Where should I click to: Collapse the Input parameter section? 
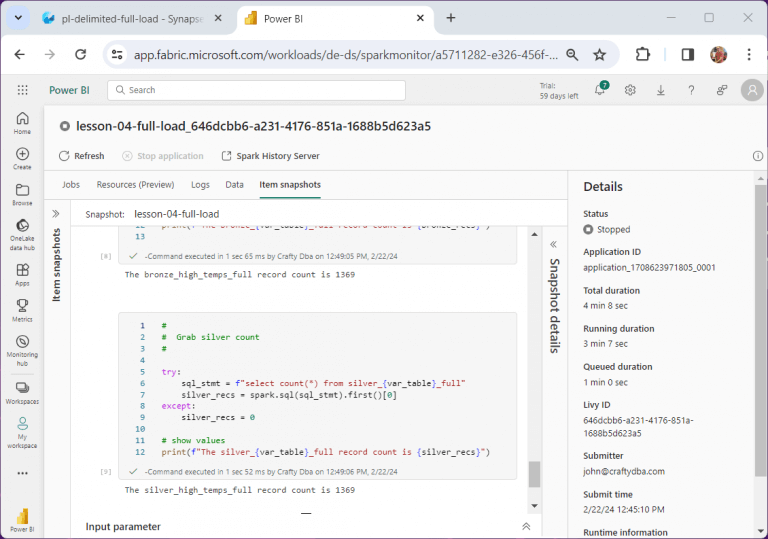pos(526,526)
